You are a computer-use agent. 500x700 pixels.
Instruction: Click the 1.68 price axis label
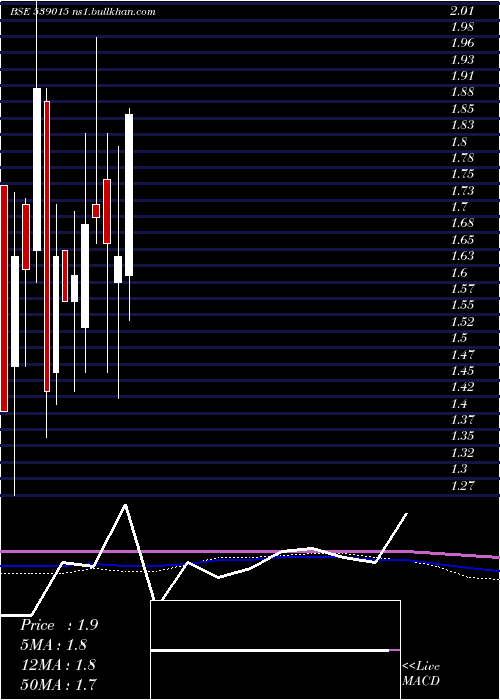(462, 224)
